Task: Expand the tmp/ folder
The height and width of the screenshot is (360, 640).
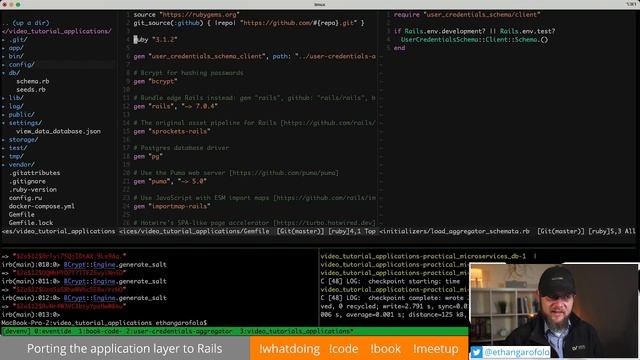Action: pos(16,156)
